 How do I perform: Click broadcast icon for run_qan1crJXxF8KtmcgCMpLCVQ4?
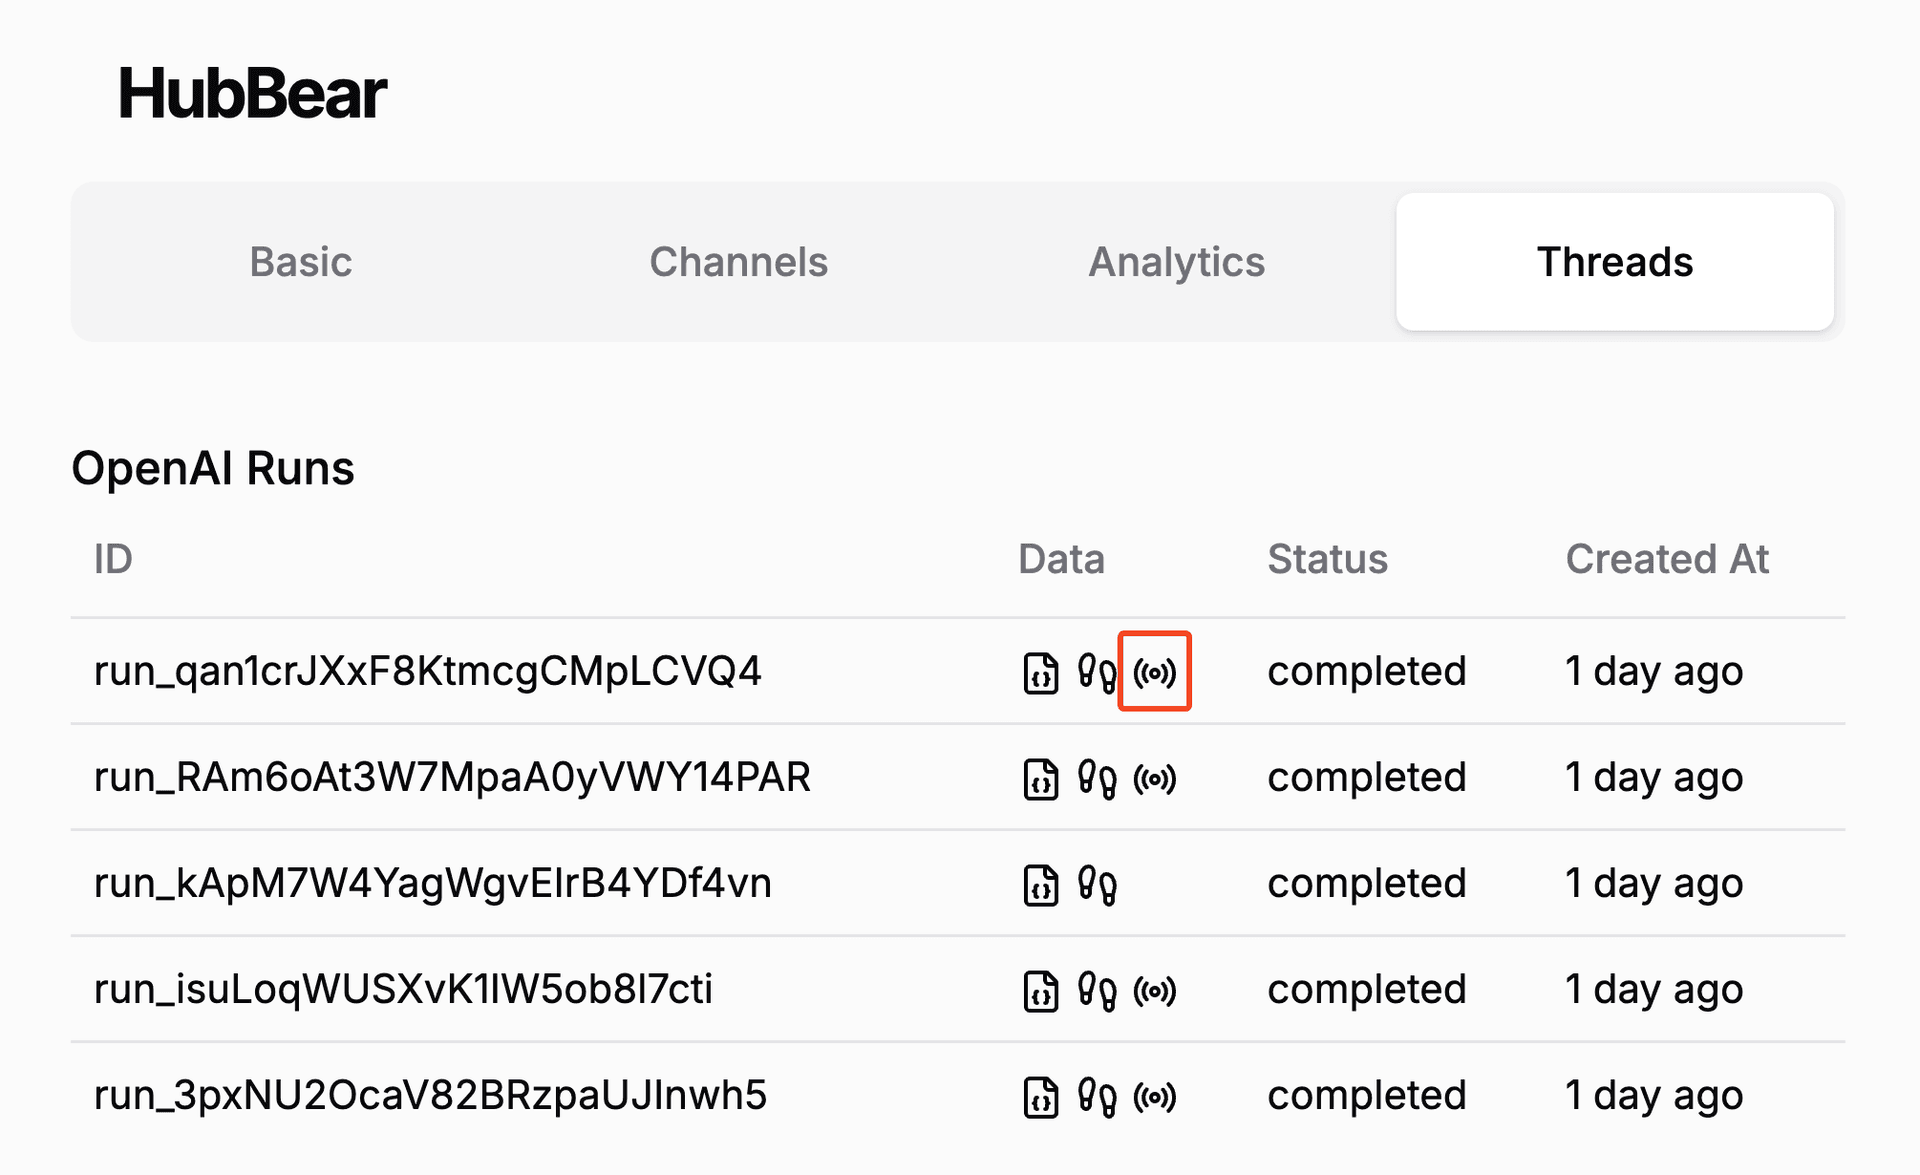pyautogui.click(x=1154, y=672)
